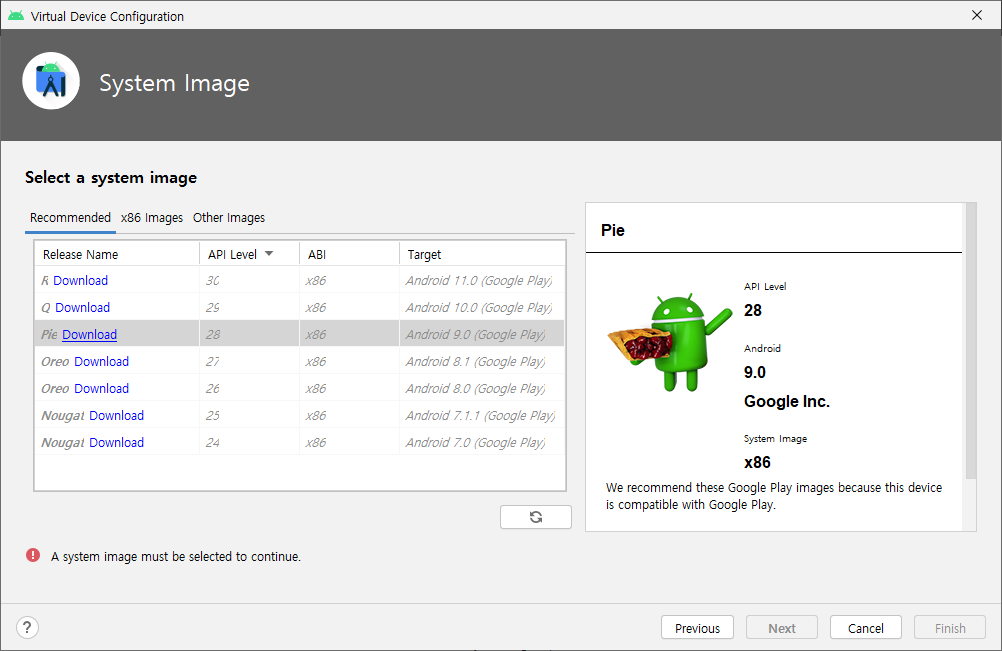Click Download link for Nougat API 25
The width and height of the screenshot is (1002, 651).
click(x=116, y=415)
